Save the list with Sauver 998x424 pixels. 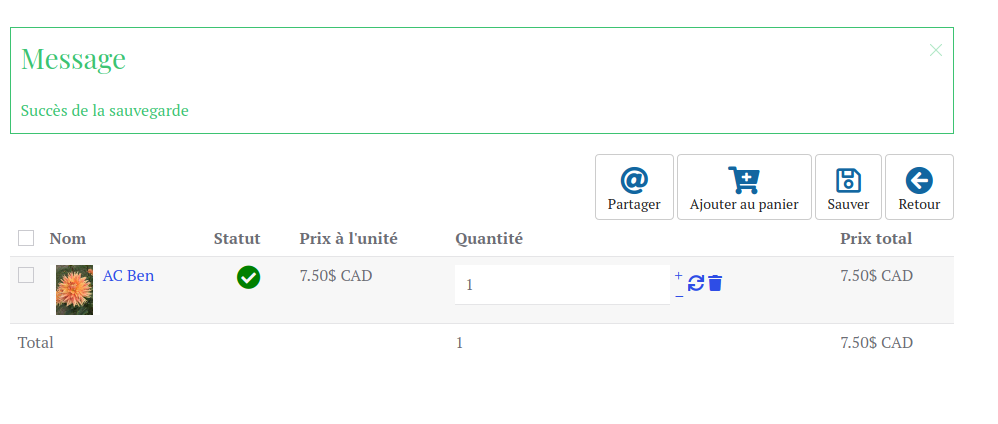coord(848,187)
